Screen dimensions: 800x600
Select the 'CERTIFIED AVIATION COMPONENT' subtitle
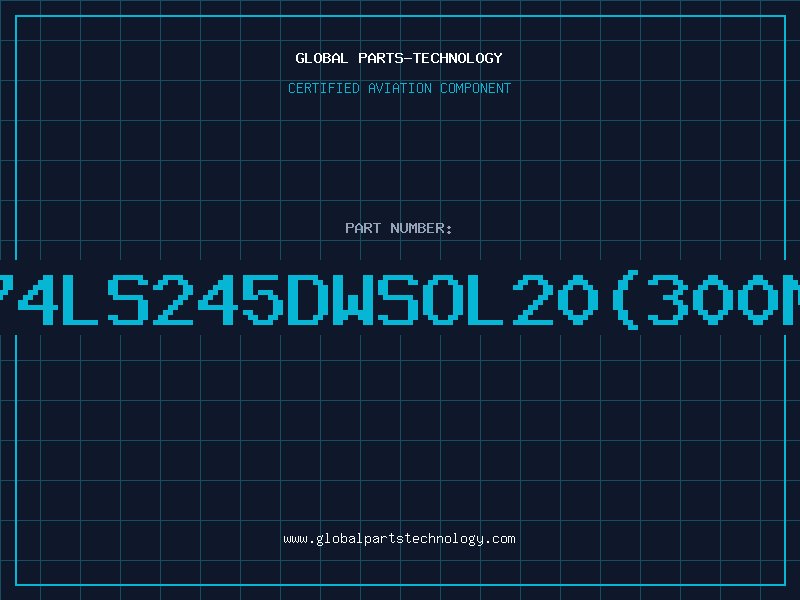click(x=399, y=88)
